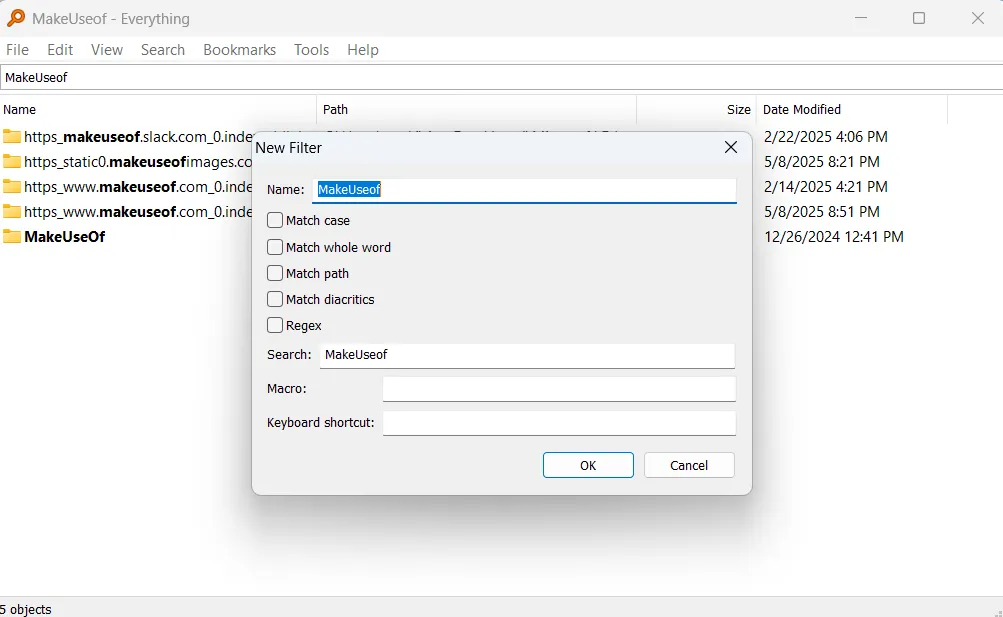Click the Keyboard shortcut field
1003x617 pixels.
pyautogui.click(x=558, y=423)
